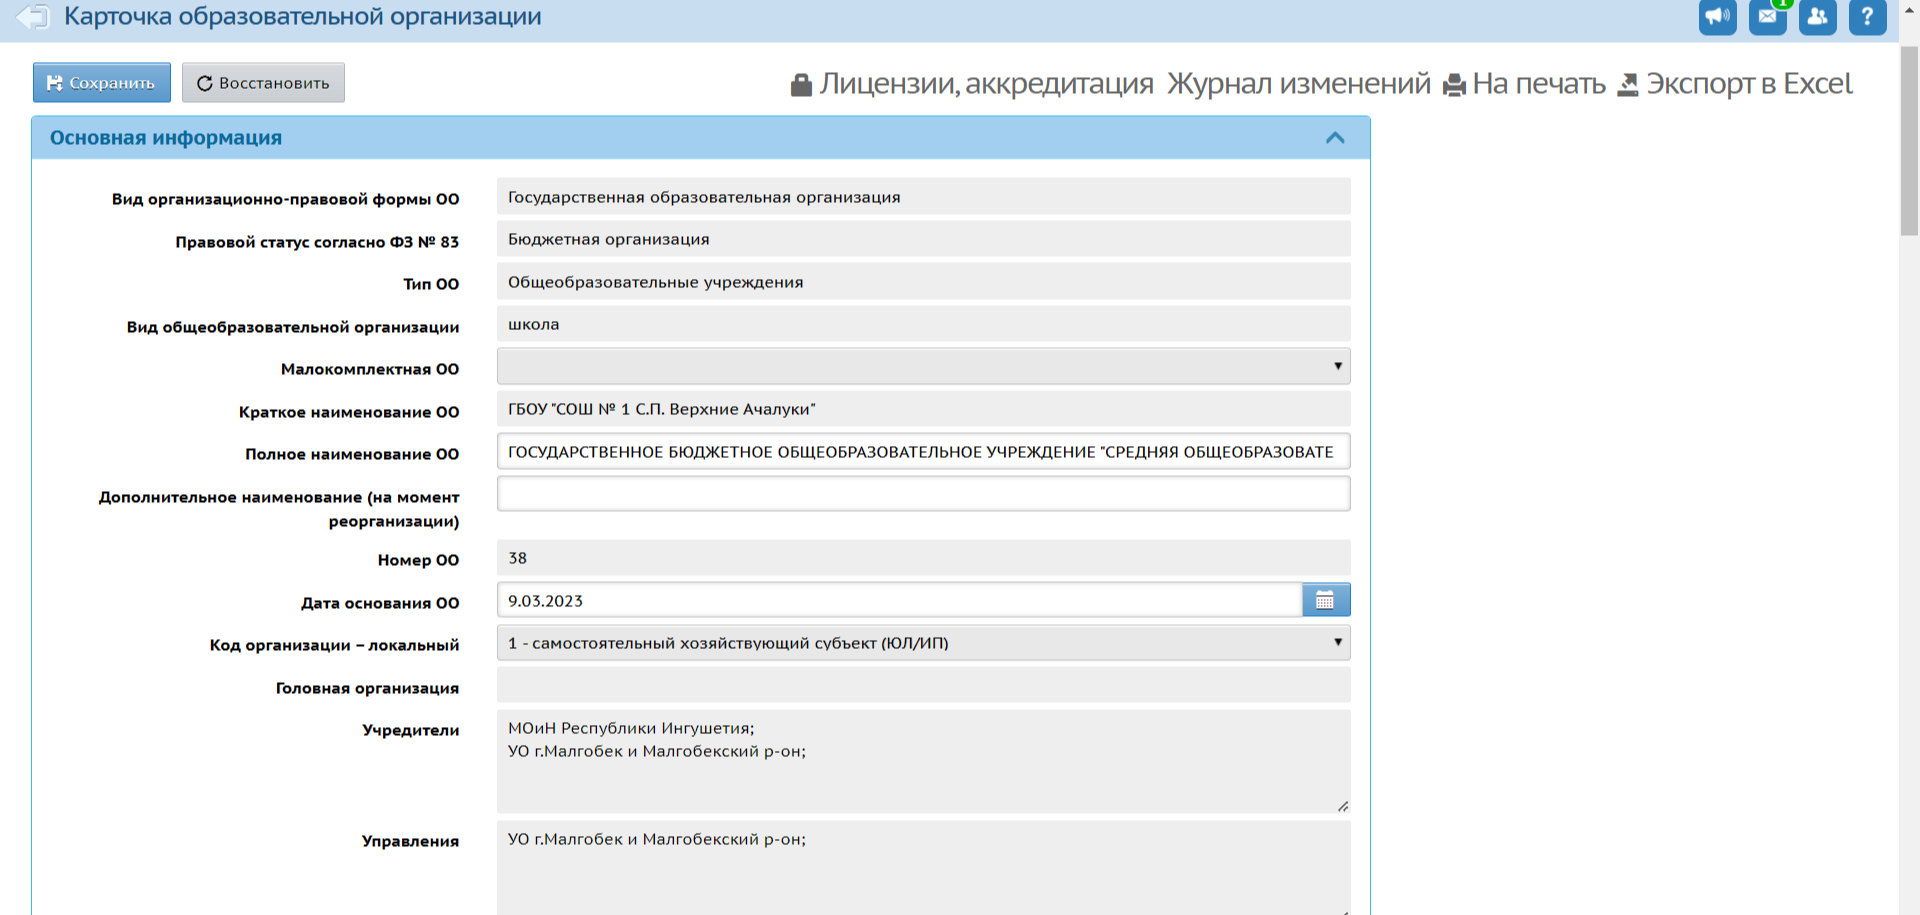Open Лицензии, аккредитация link
This screenshot has height=915, width=1920.
972,84
